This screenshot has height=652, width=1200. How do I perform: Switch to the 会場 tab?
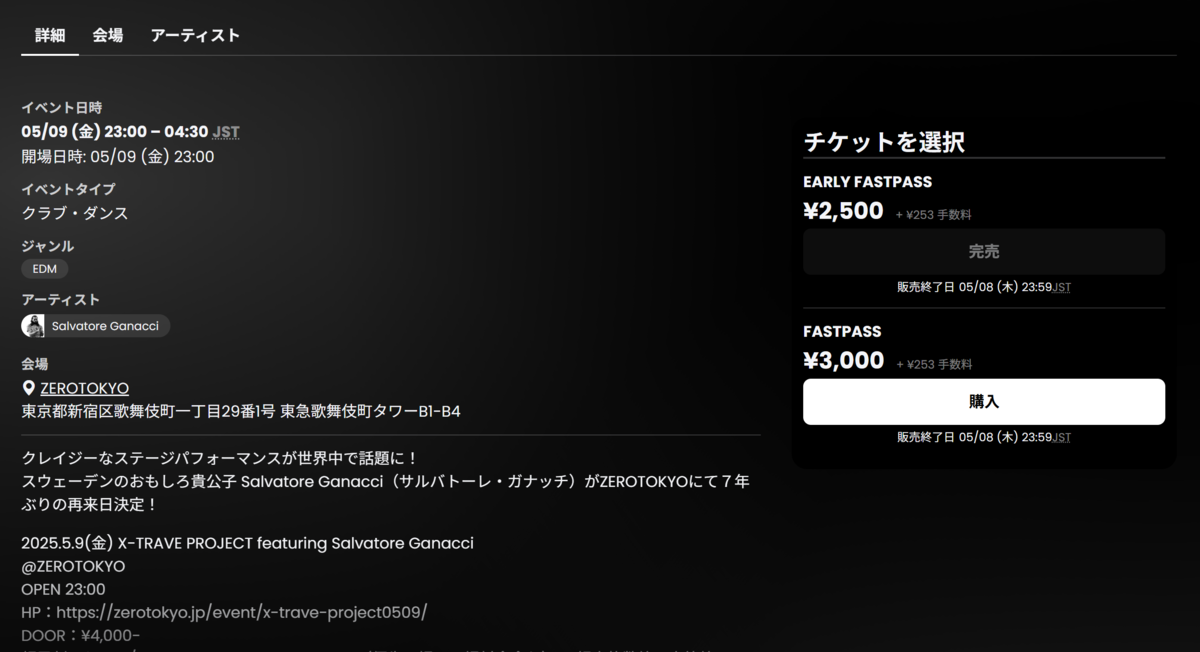tap(108, 35)
